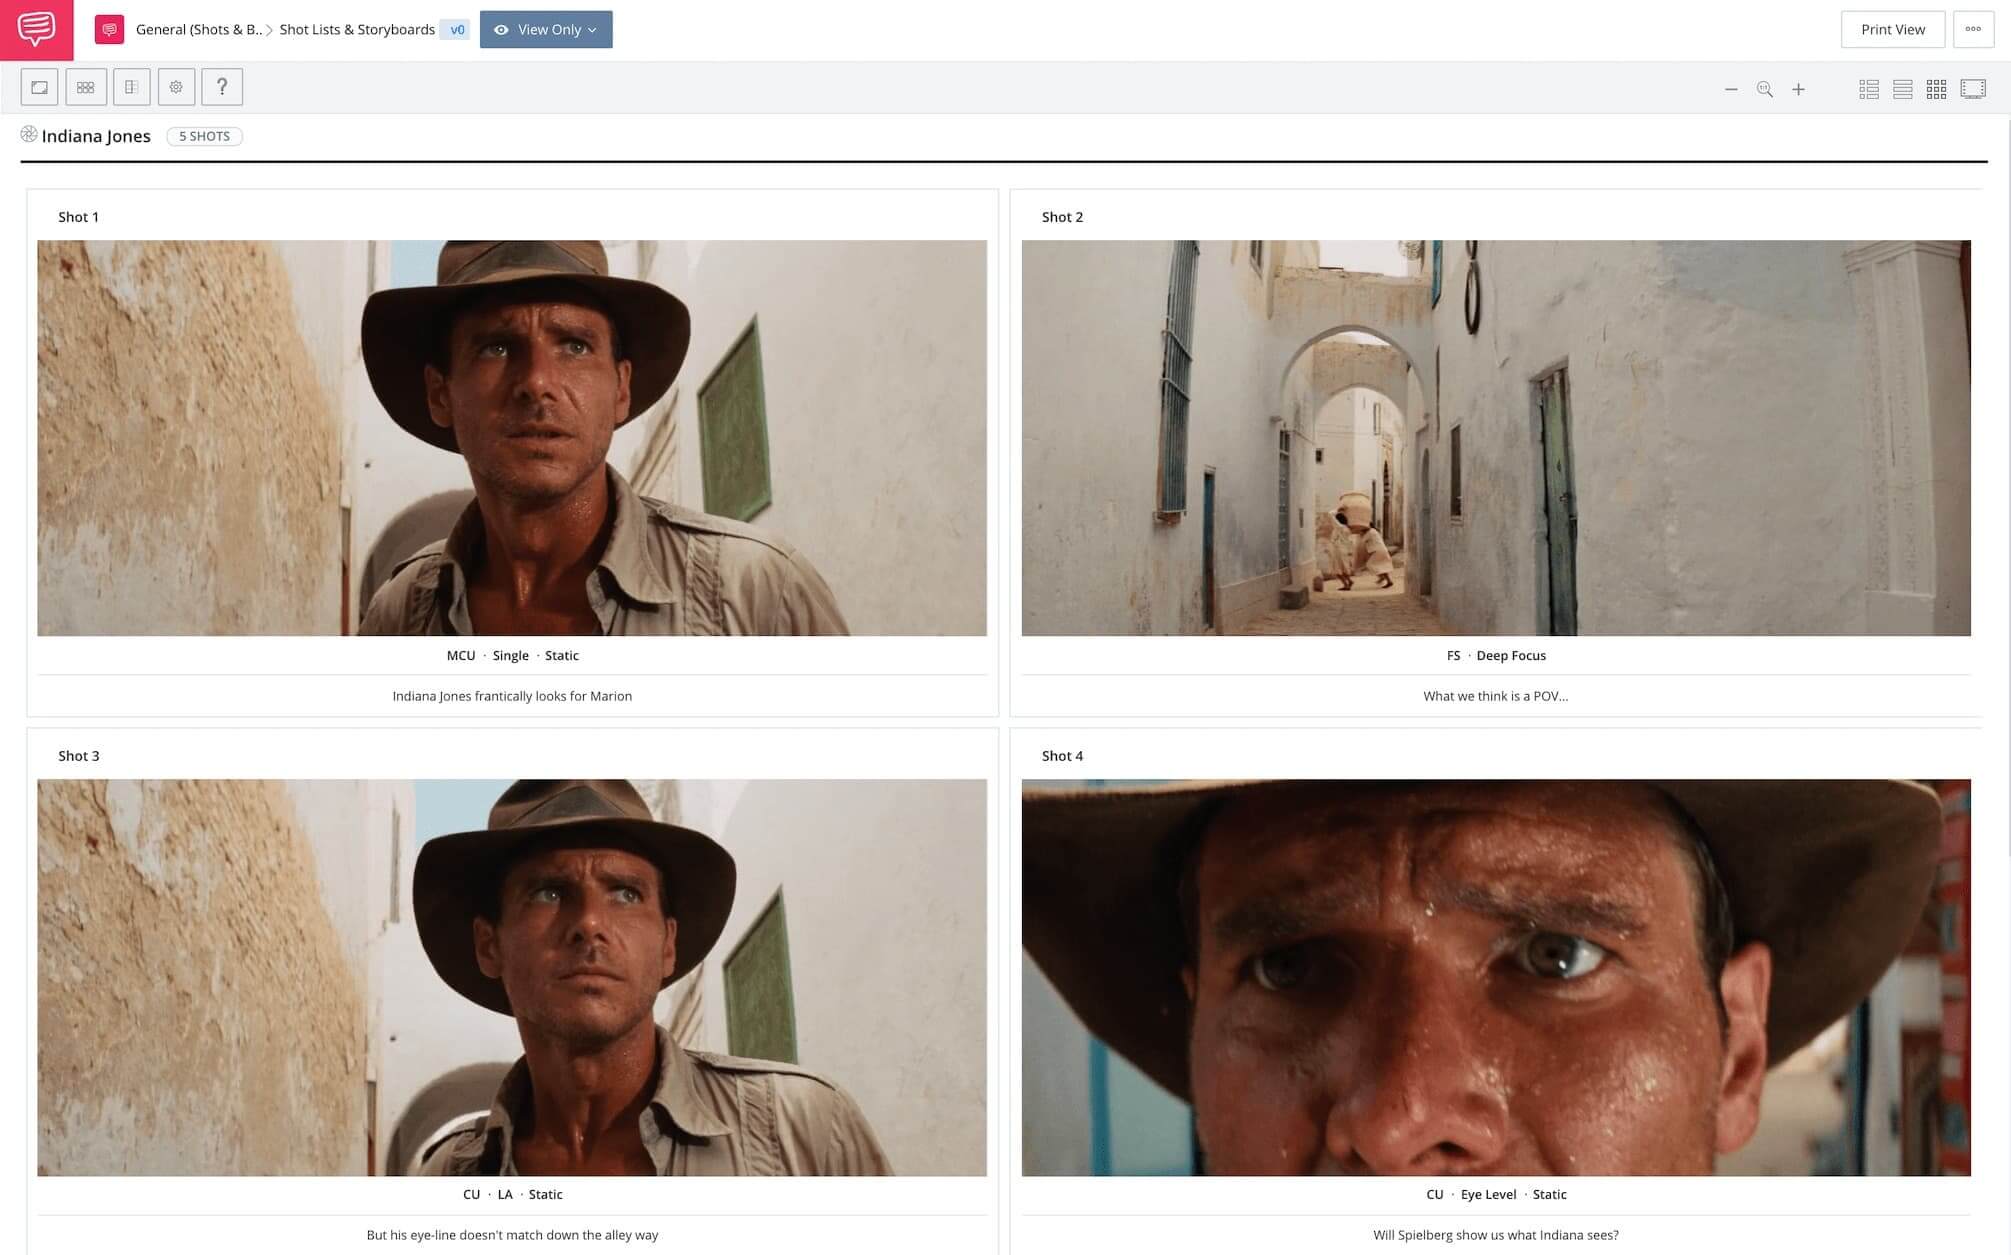This screenshot has height=1255, width=2011.
Task: Click the FS spec under Shot 2
Action: (x=1453, y=655)
